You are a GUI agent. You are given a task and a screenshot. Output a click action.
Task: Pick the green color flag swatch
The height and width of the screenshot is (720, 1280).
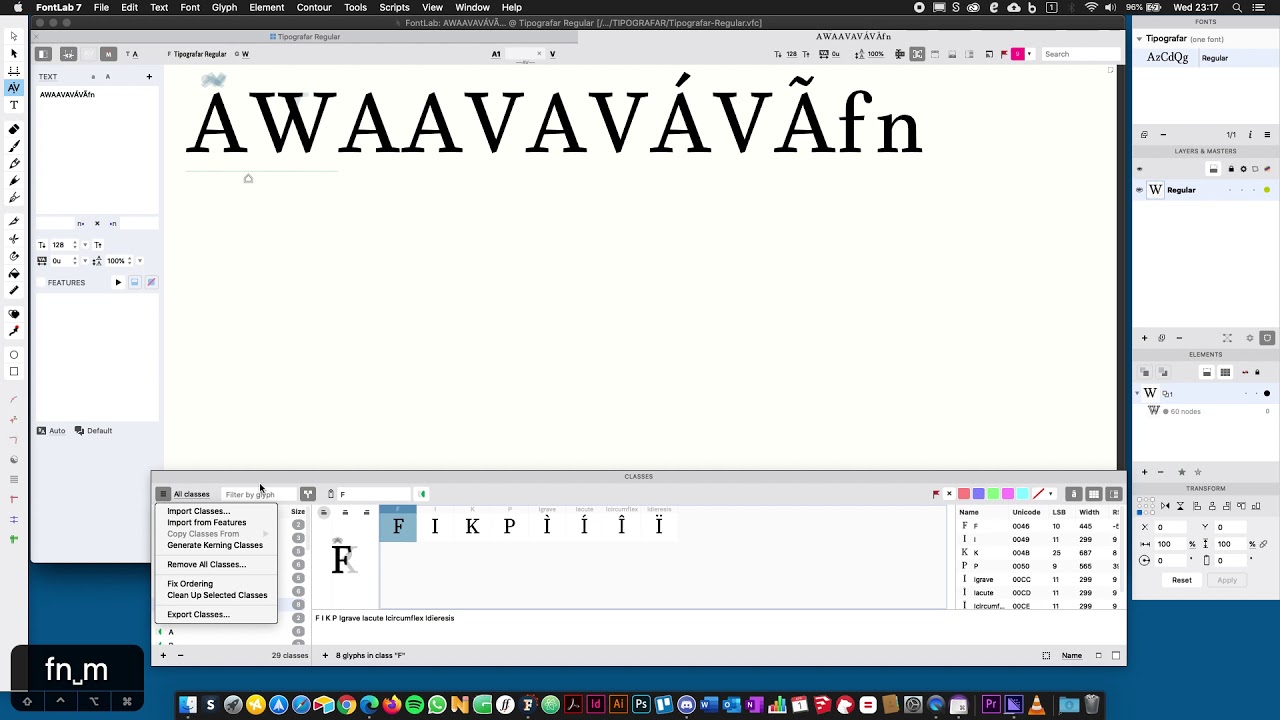[993, 494]
